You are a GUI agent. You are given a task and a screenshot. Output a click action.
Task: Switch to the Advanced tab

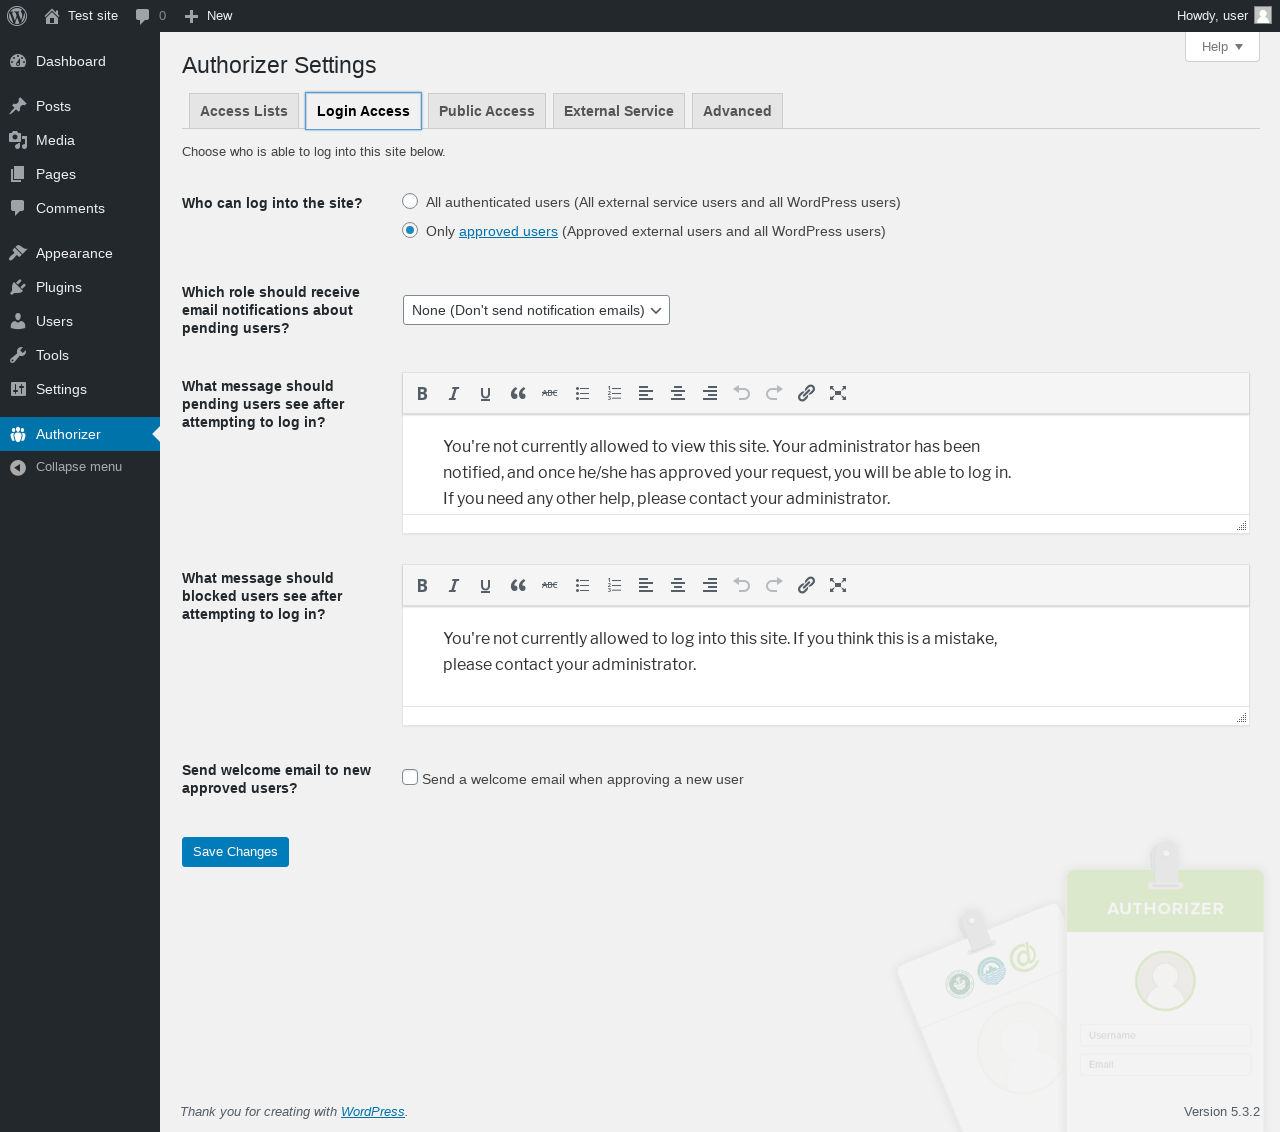(x=737, y=111)
